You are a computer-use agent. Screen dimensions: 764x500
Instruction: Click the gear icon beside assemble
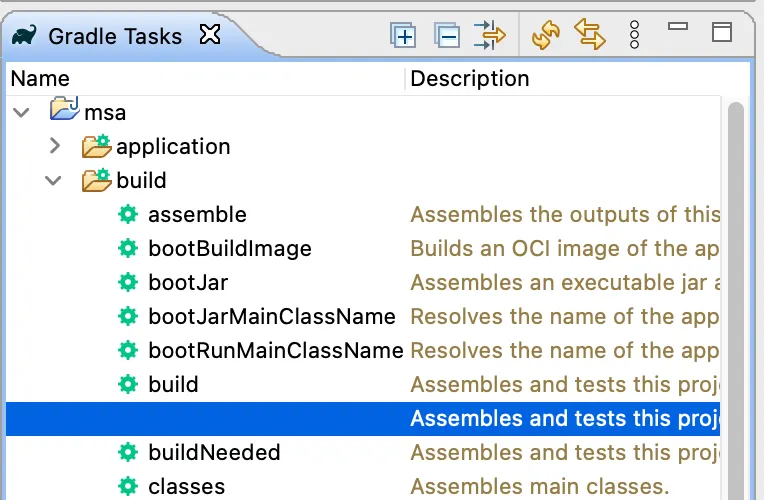(x=127, y=215)
